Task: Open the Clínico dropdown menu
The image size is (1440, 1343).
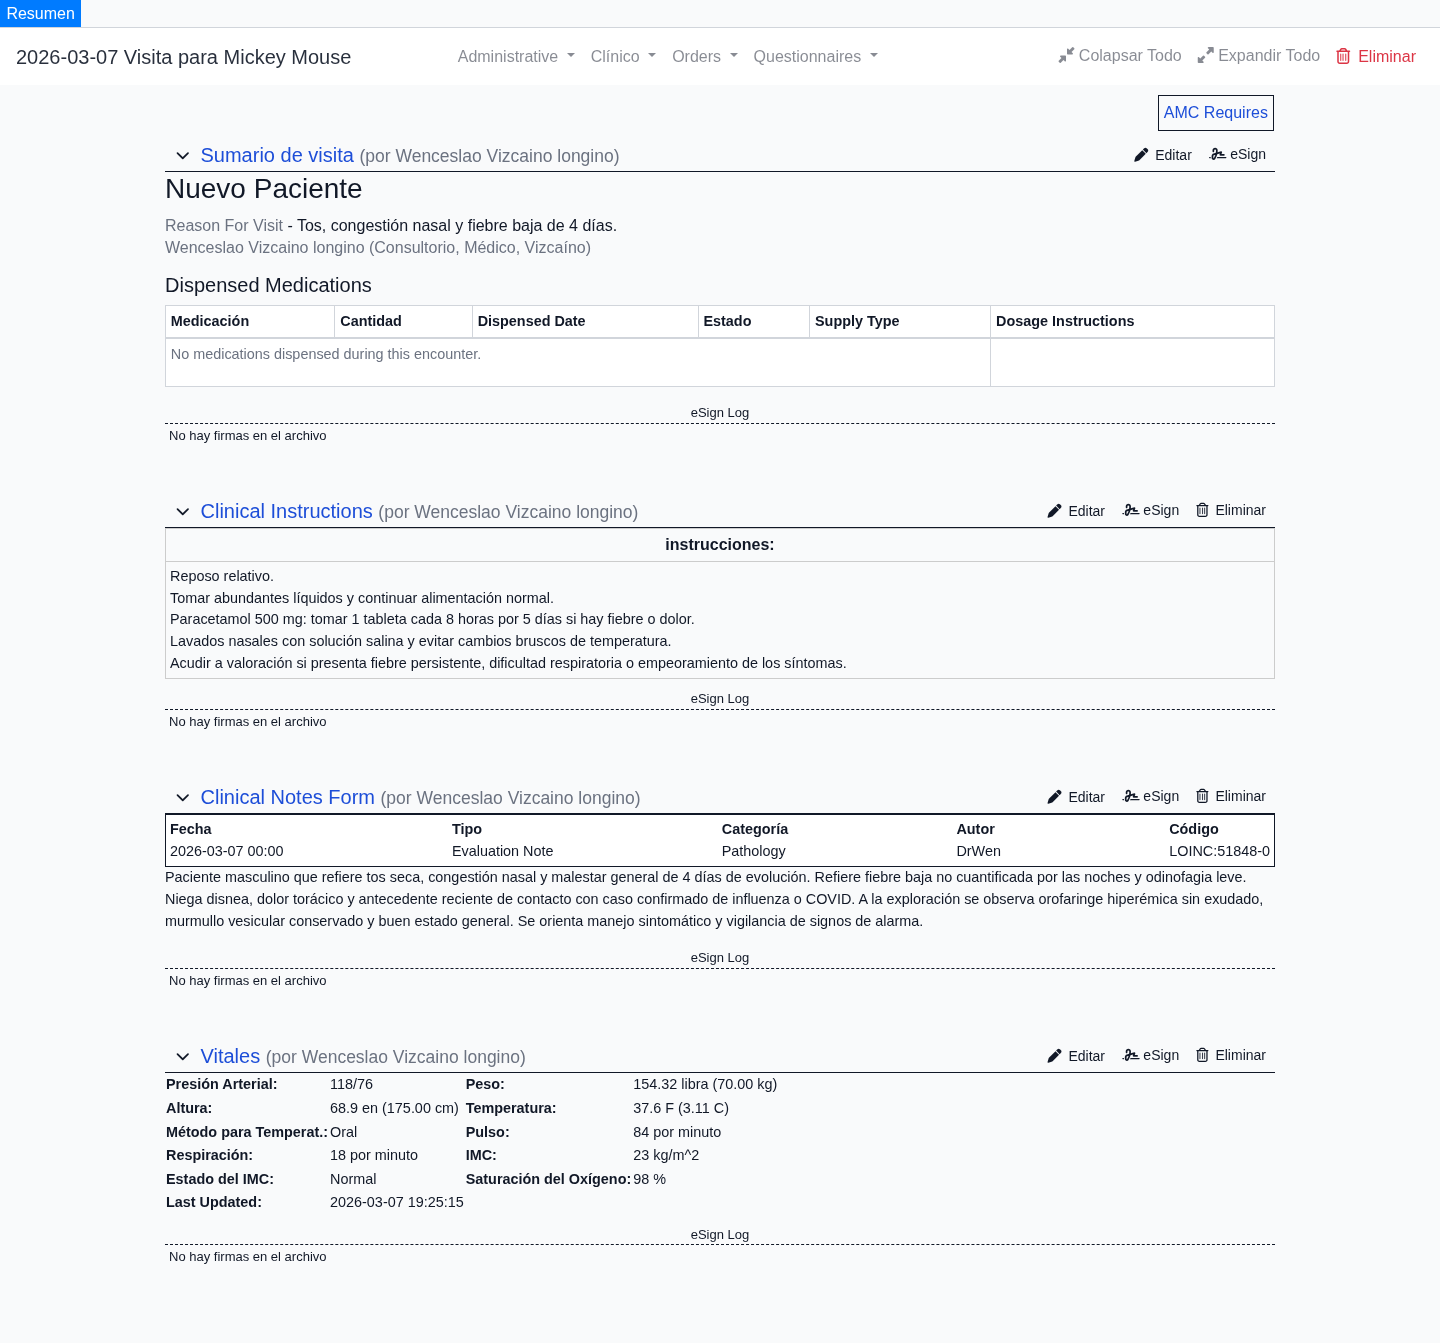Action: point(622,57)
